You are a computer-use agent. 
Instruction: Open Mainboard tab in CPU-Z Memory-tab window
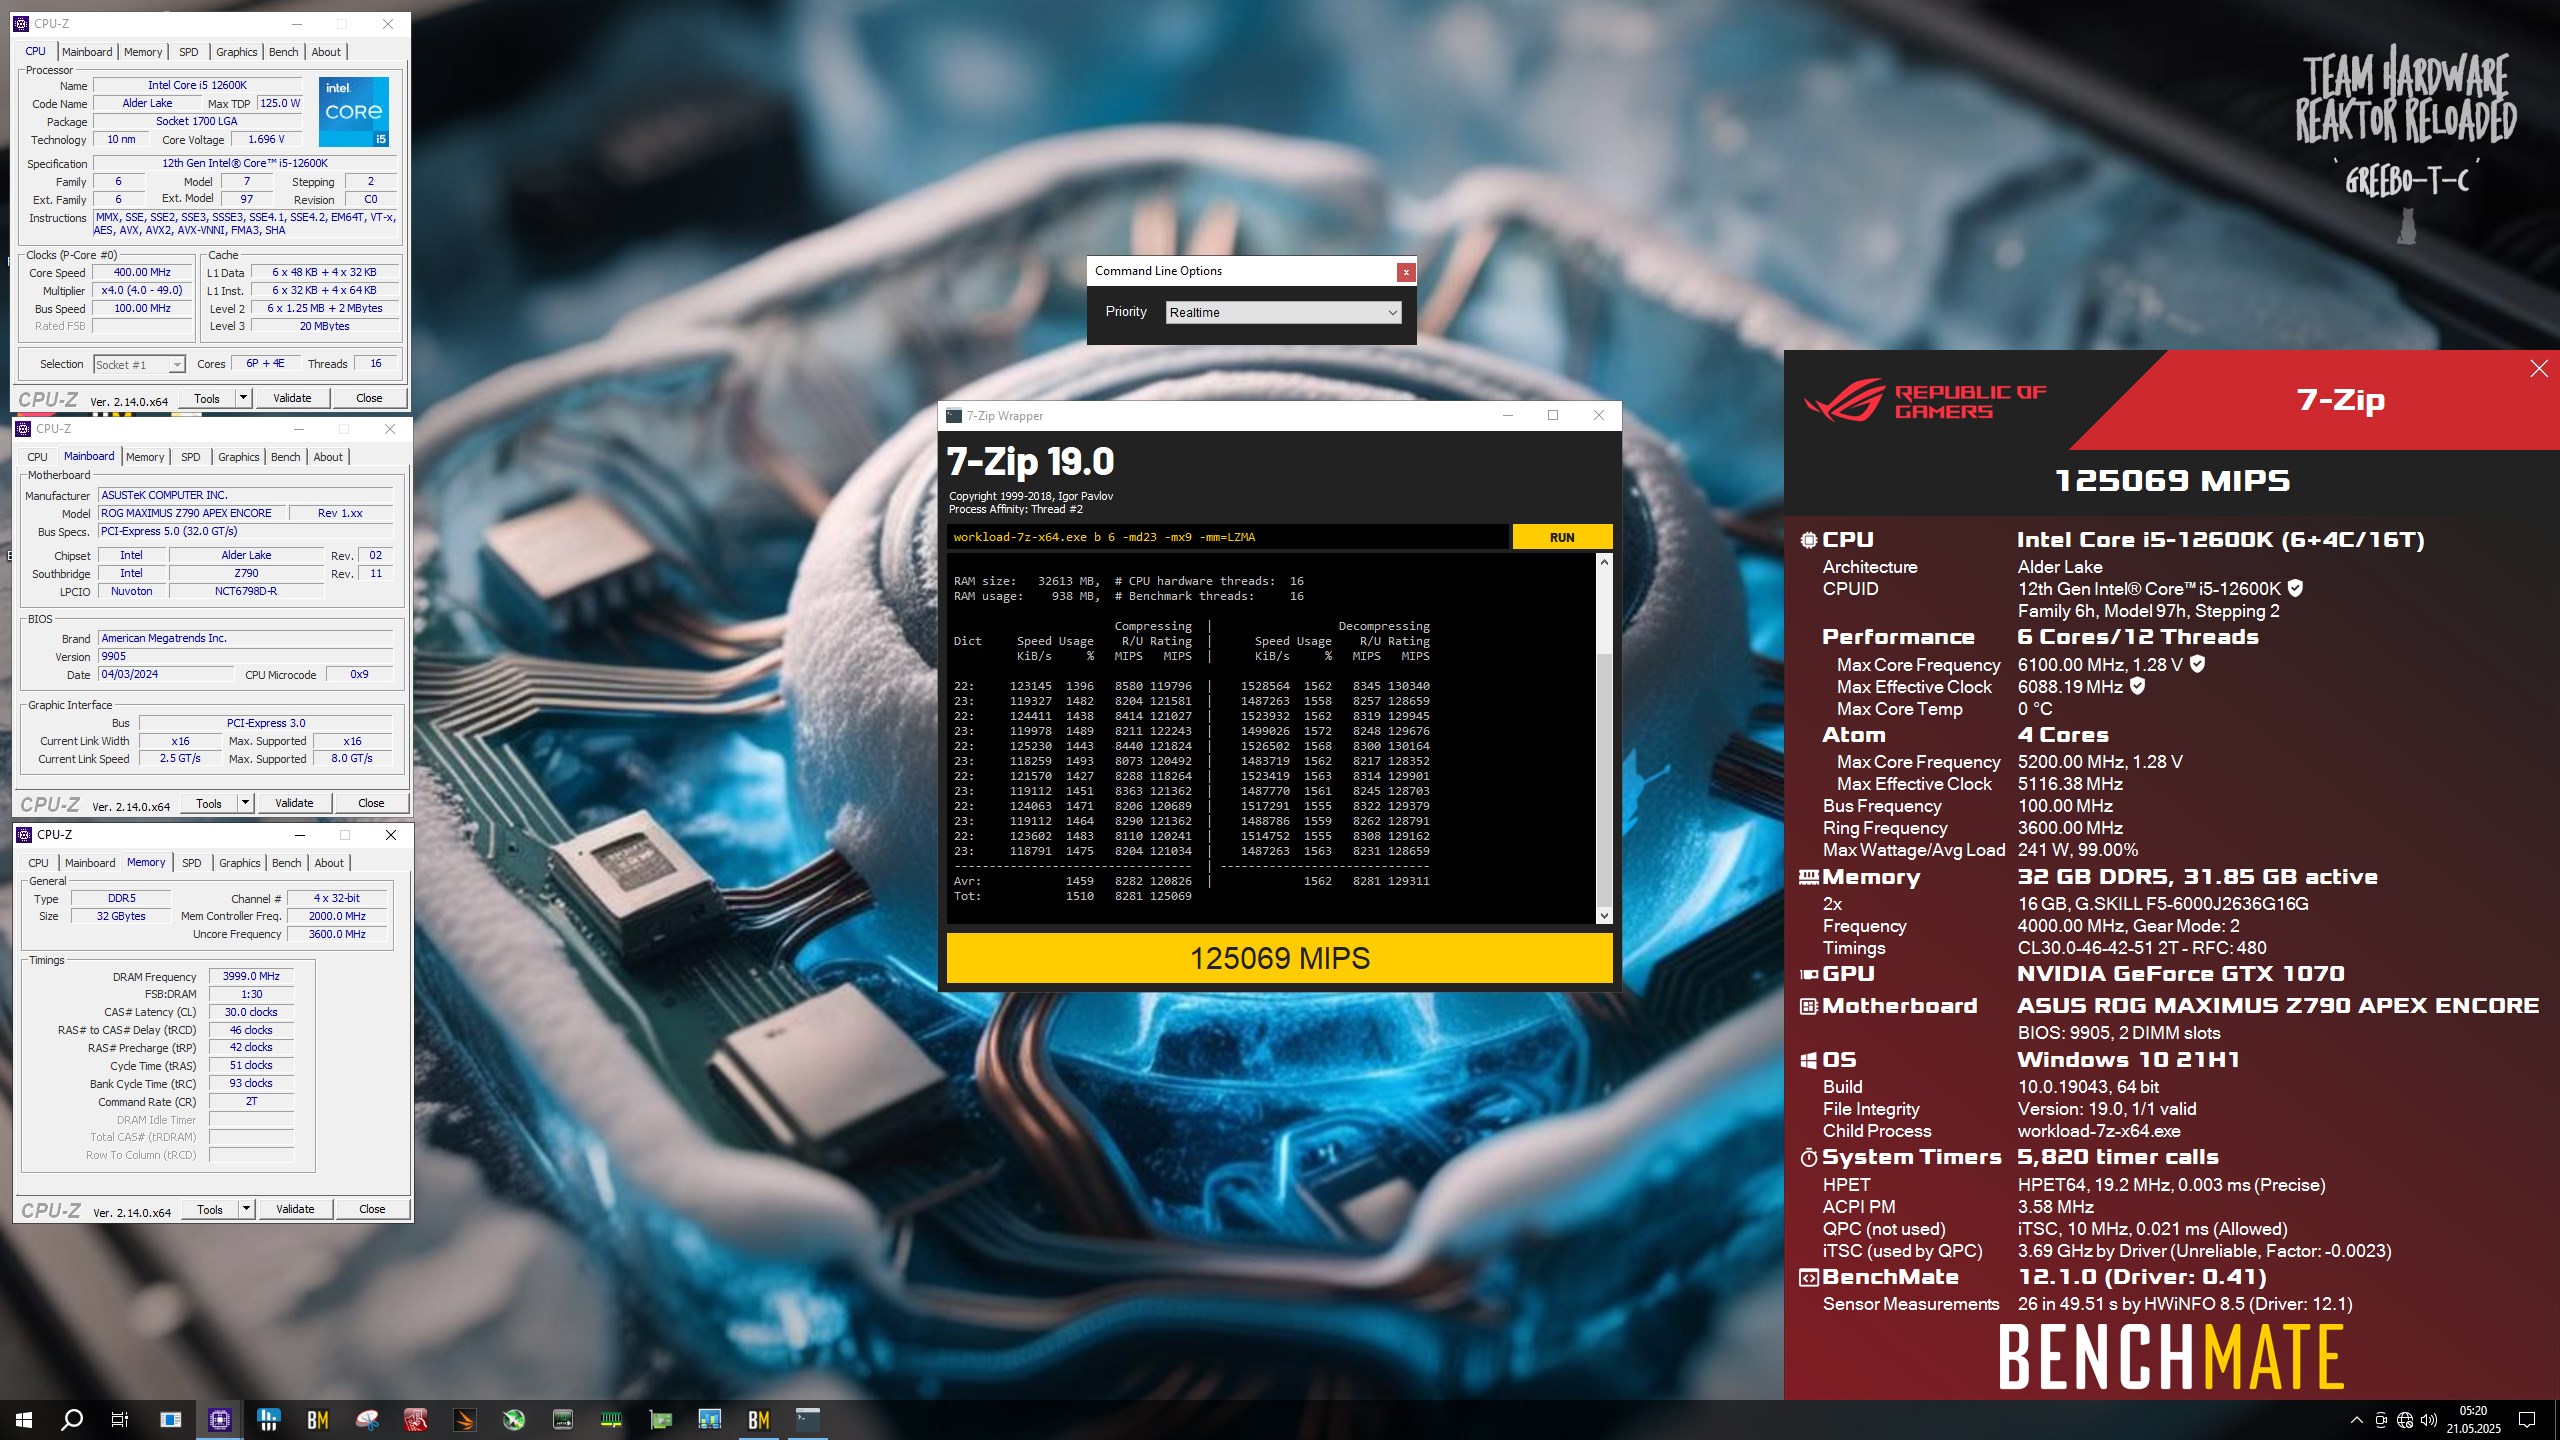(x=90, y=863)
